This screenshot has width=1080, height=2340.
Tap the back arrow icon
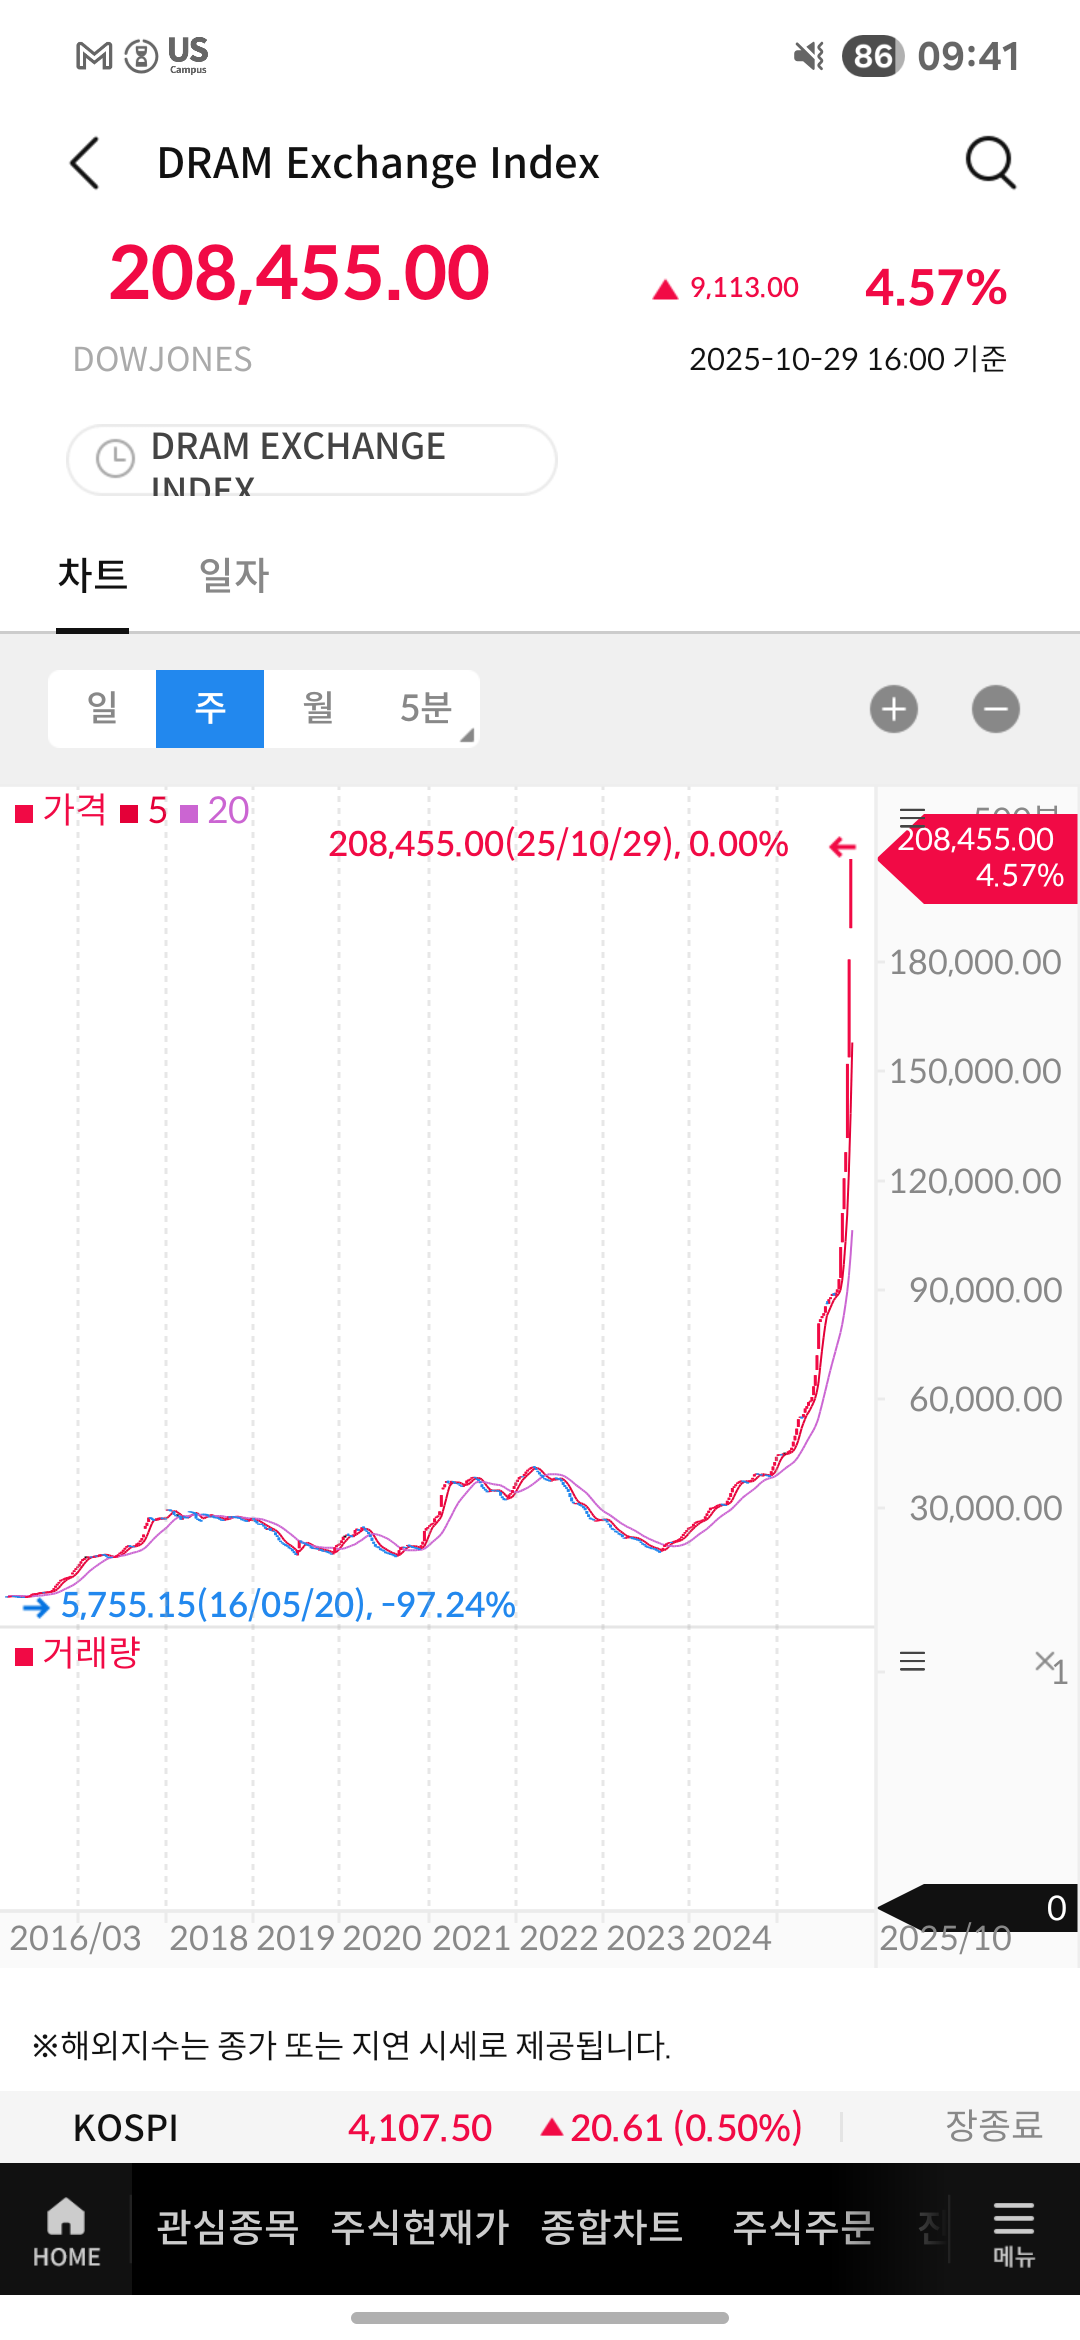coord(86,163)
